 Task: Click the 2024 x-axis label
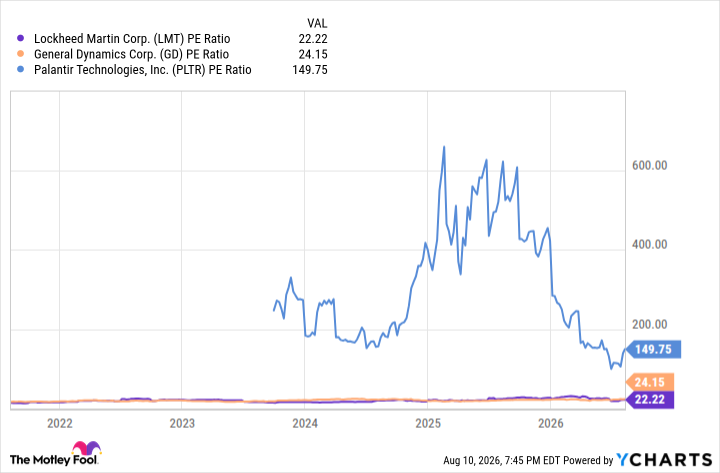305,423
